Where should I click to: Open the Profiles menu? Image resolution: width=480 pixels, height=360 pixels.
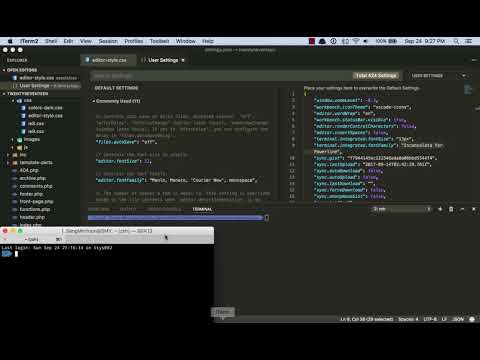[x=134, y=41]
